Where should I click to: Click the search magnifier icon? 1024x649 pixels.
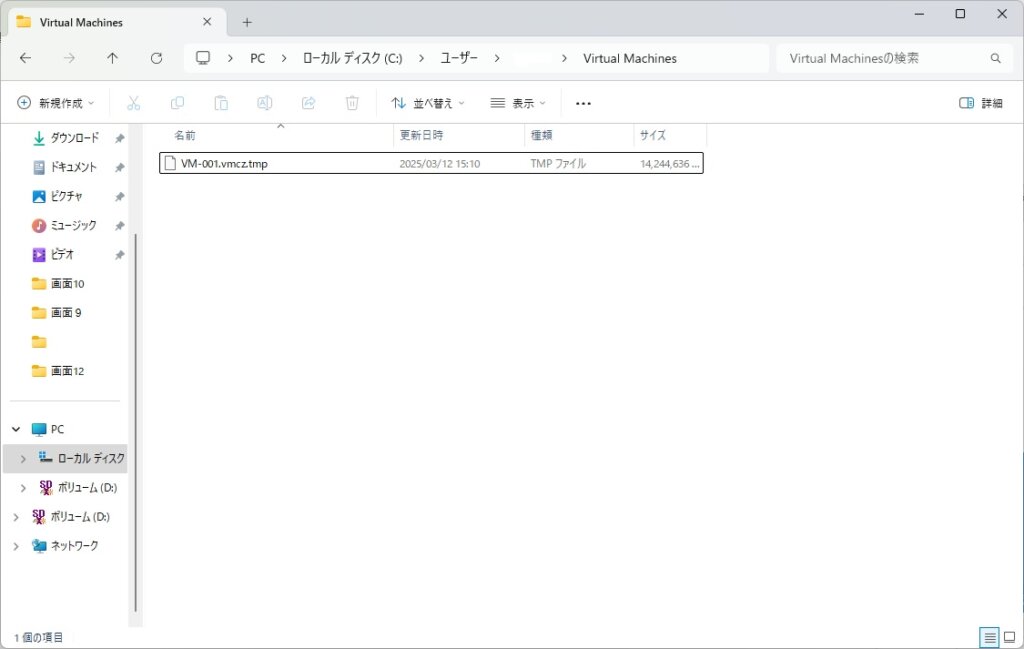(x=995, y=58)
